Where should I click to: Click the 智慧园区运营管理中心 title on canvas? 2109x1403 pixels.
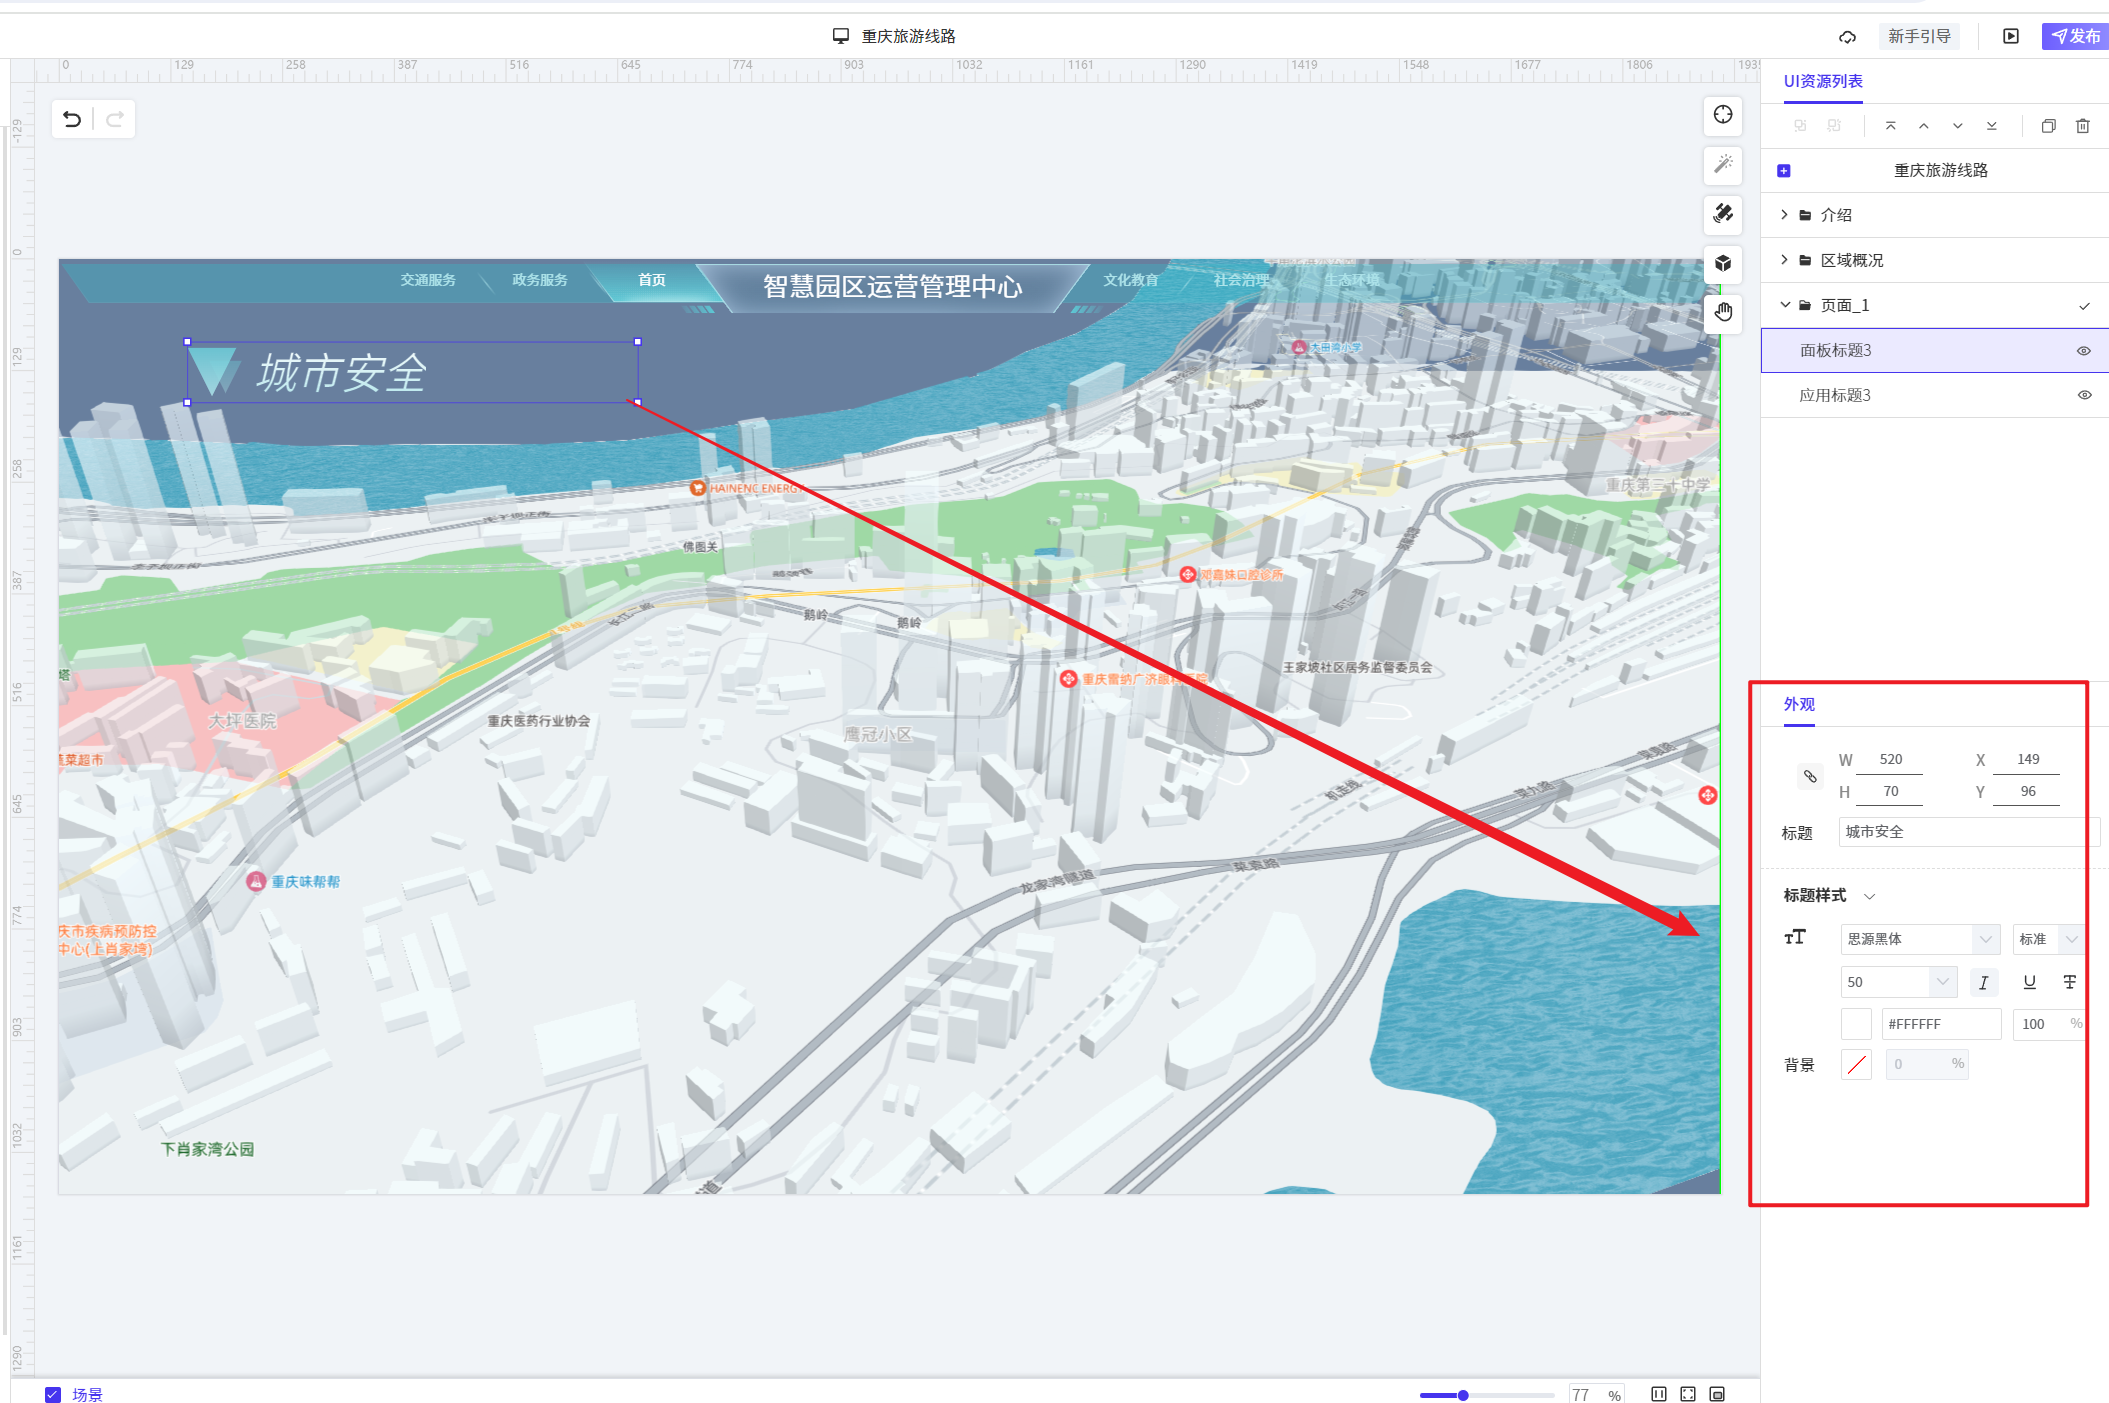(893, 287)
